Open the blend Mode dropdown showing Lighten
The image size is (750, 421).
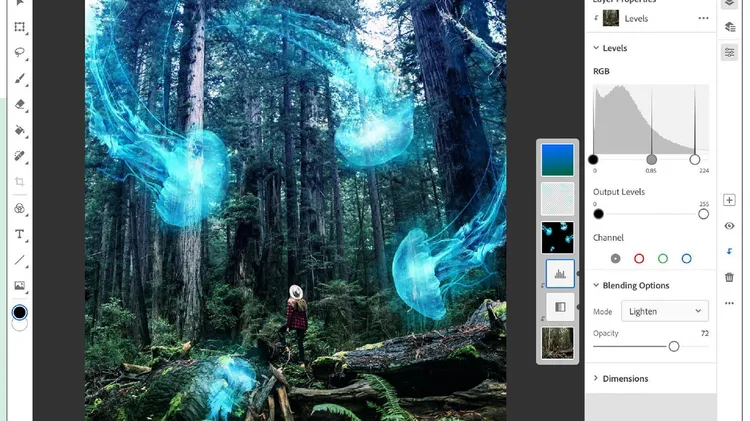pyautogui.click(x=665, y=311)
